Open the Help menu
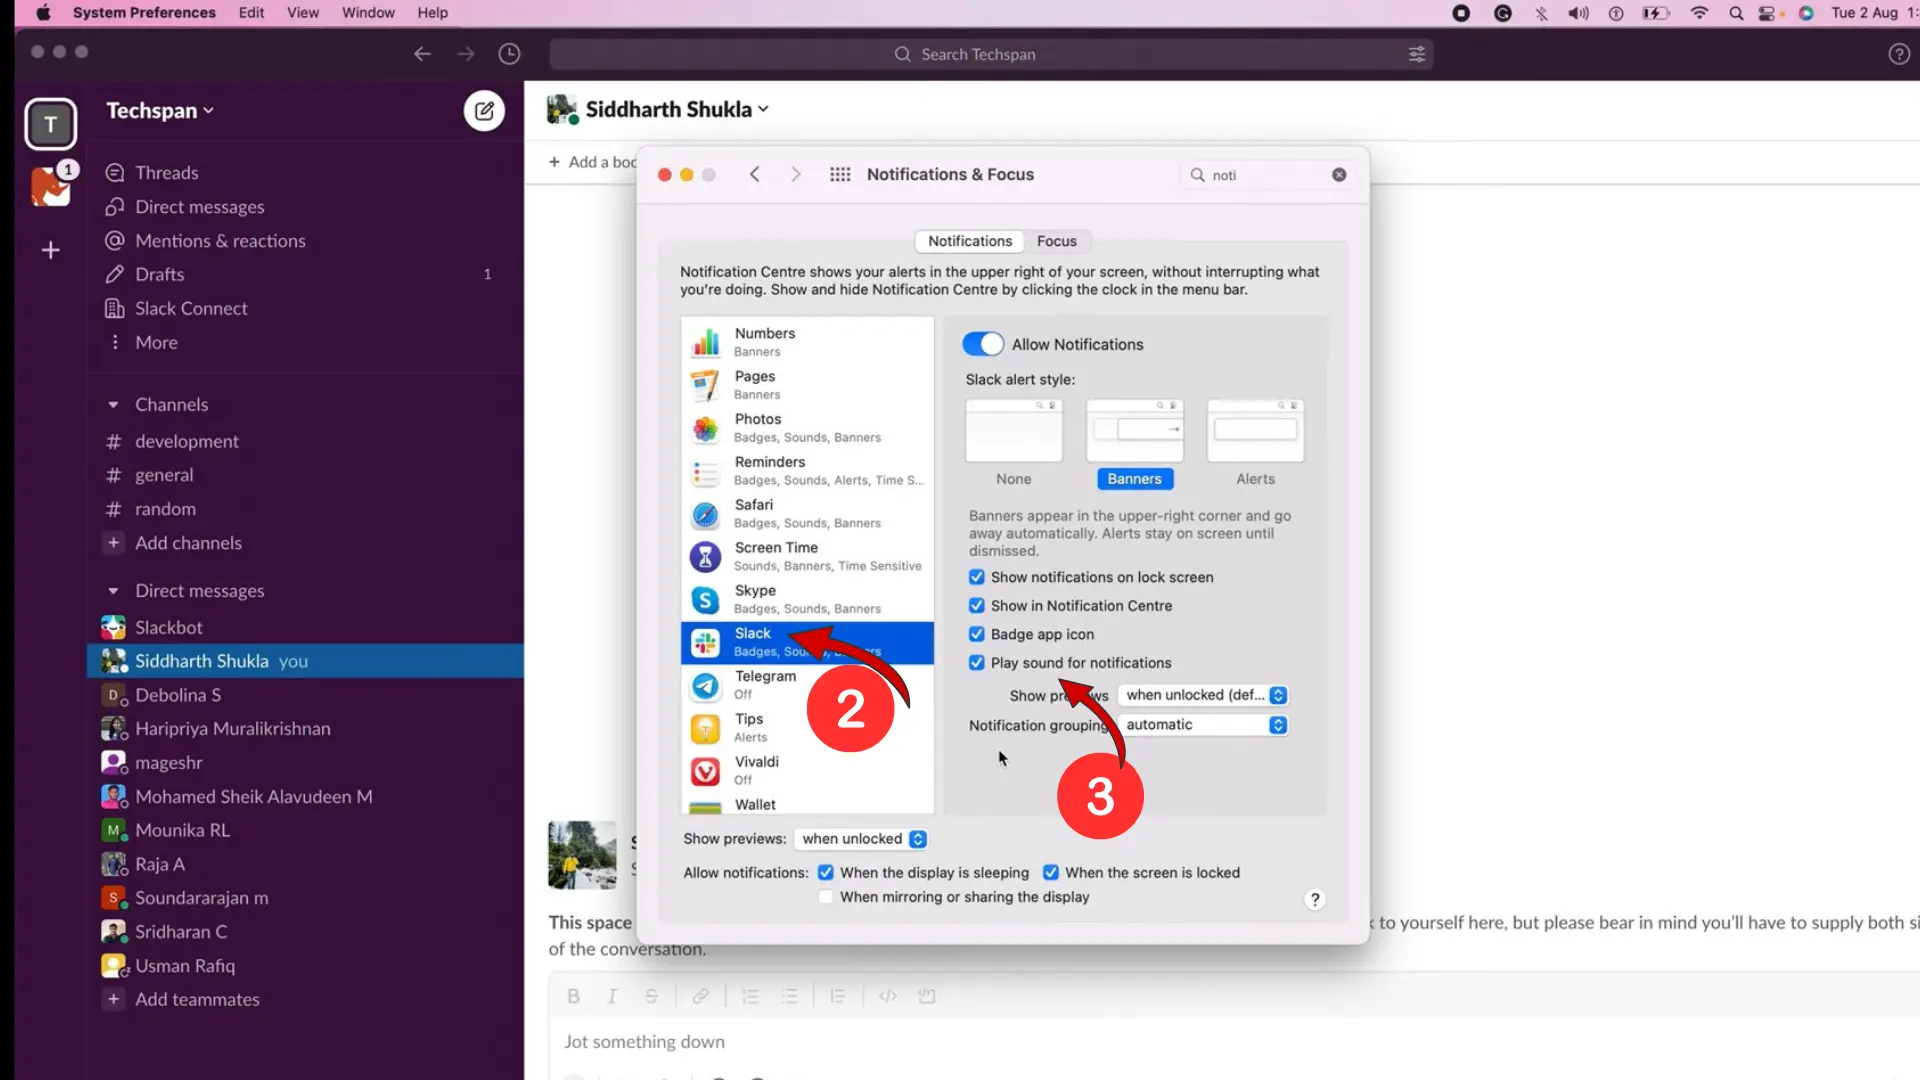Image resolution: width=1920 pixels, height=1080 pixels. point(432,13)
